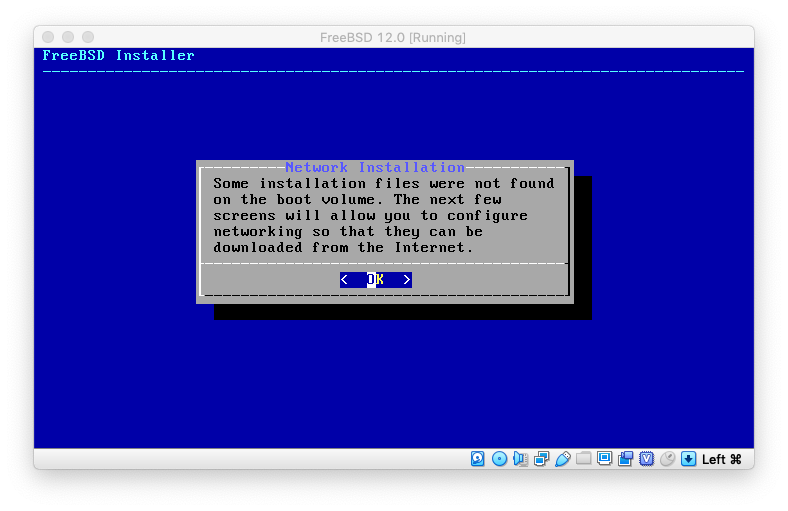Click the display settings monitor icon
The image size is (788, 511).
point(604,459)
